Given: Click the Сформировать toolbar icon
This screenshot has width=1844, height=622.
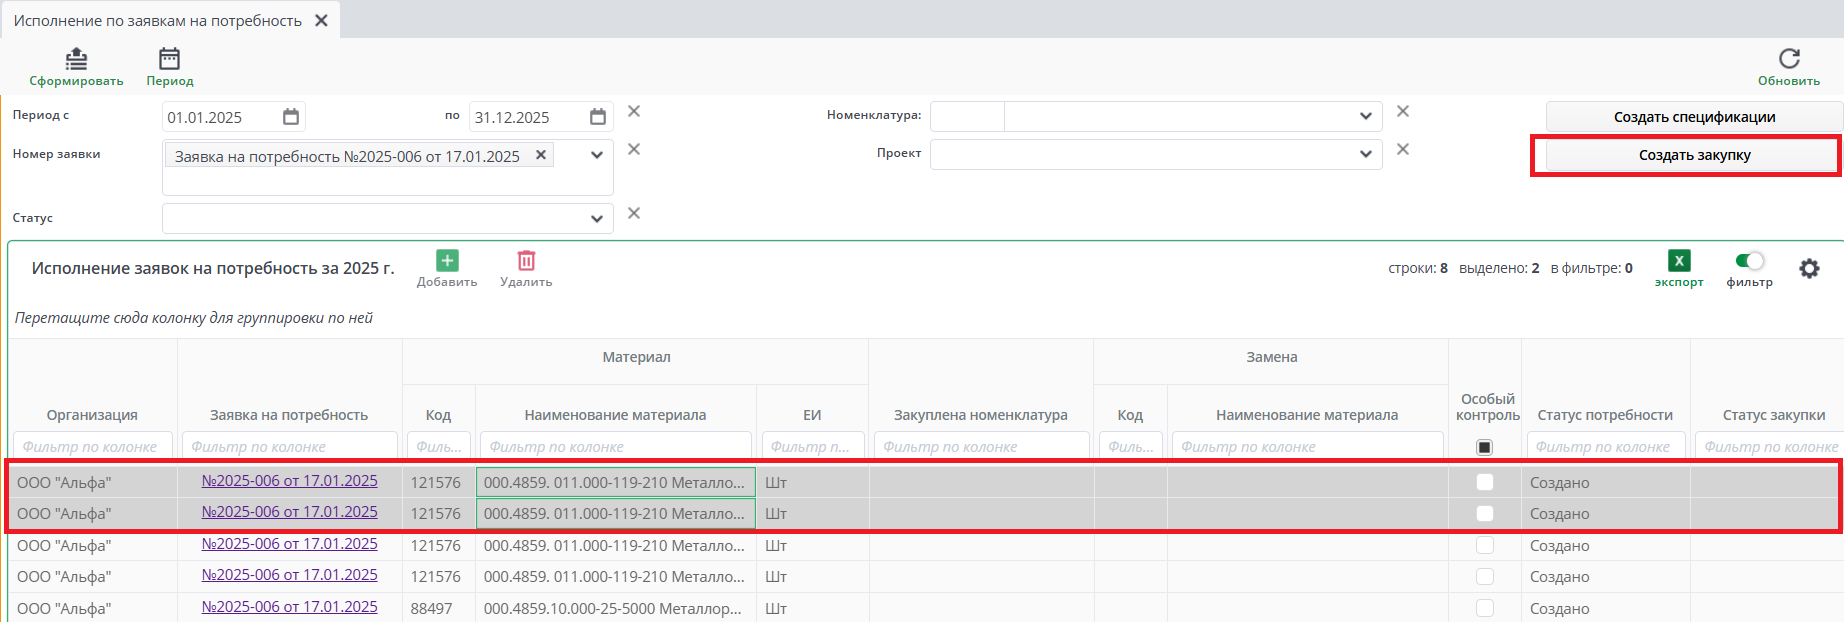Looking at the screenshot, I should 76,60.
